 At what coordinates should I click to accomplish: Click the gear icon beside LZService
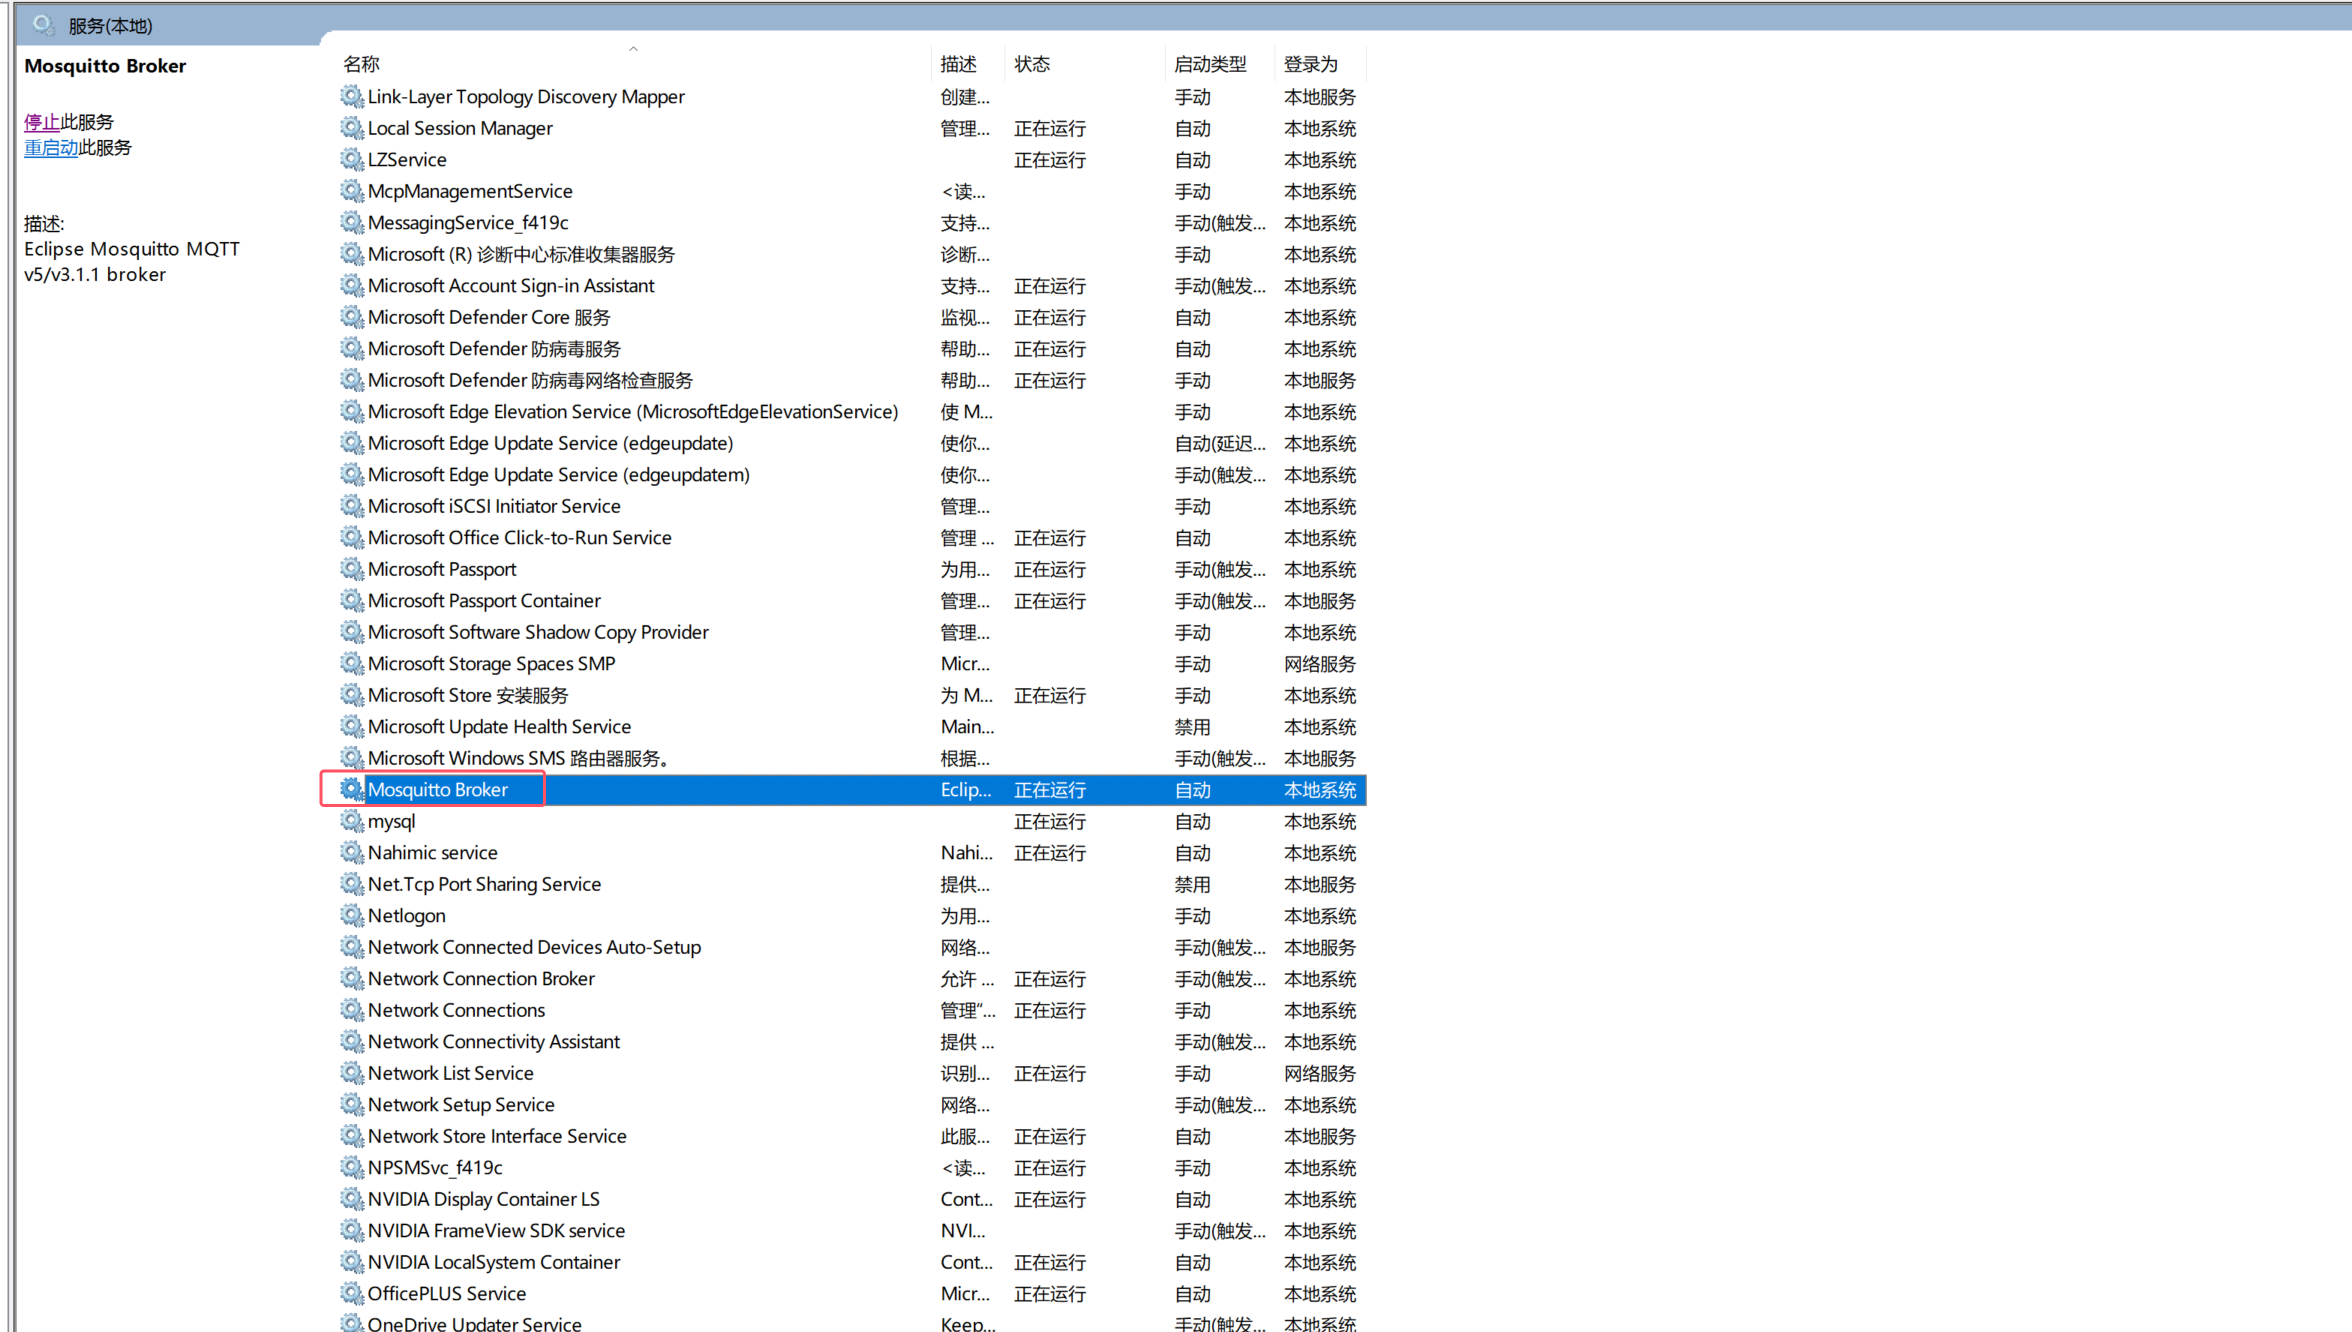pos(351,159)
